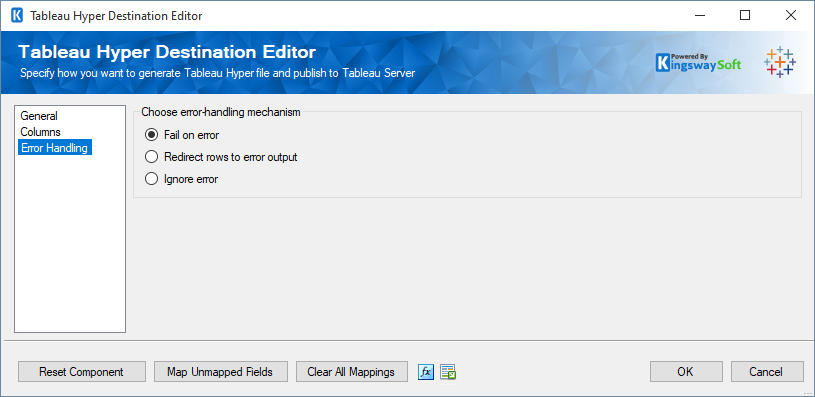The height and width of the screenshot is (397, 815).
Task: Click the Tableau Hyper Destination Editor banner heading
Action: pyautogui.click(x=167, y=52)
